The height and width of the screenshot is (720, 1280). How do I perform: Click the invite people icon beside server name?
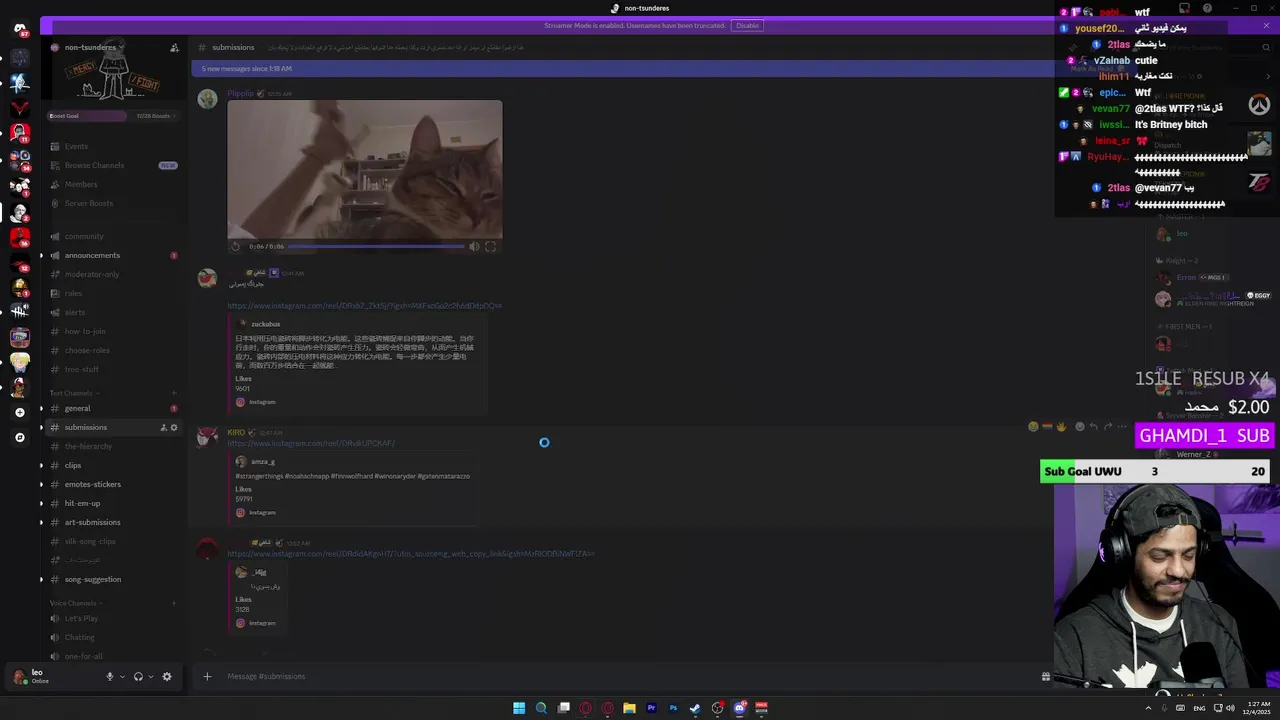[x=174, y=47]
